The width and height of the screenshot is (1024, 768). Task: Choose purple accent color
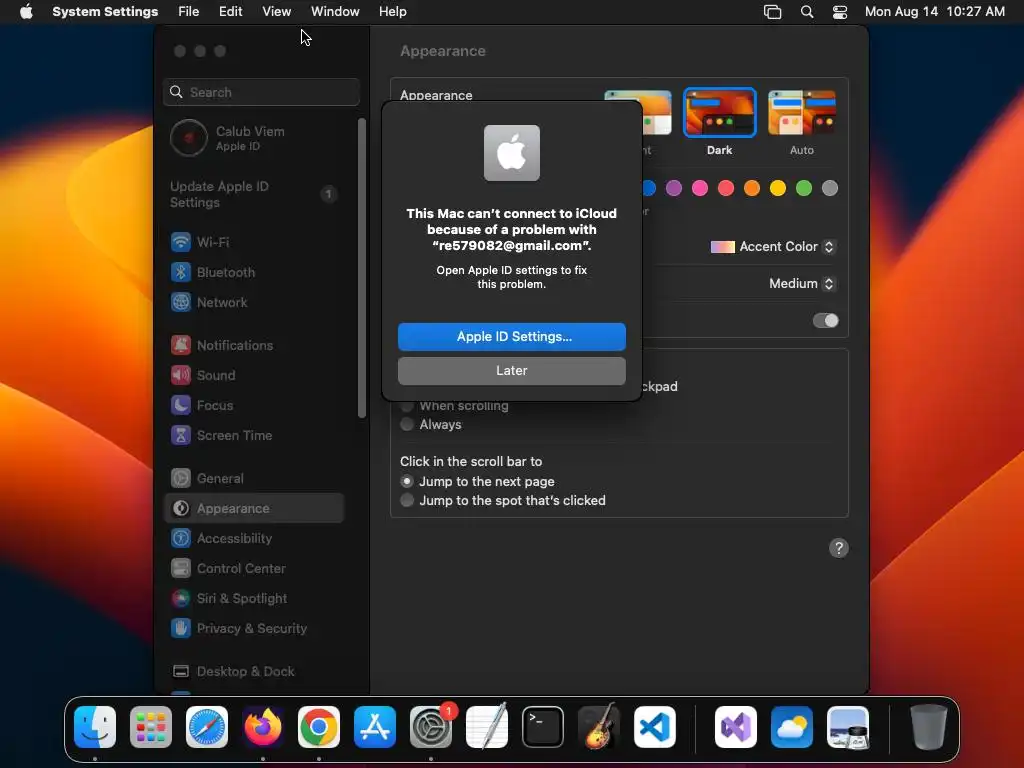[x=674, y=189]
